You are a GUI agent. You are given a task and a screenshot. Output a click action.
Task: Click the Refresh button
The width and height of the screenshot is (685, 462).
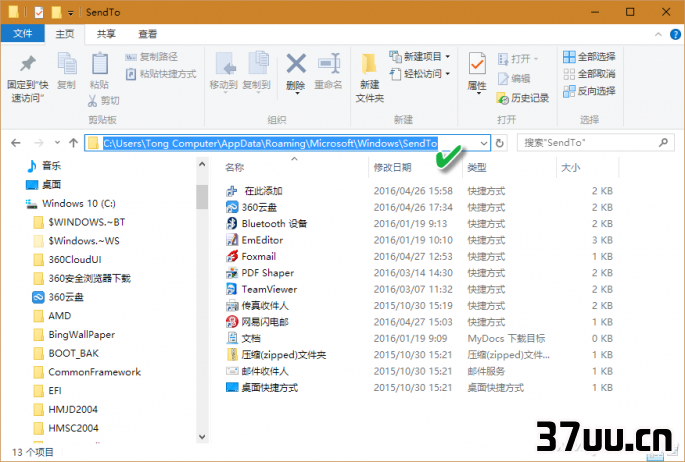point(500,143)
